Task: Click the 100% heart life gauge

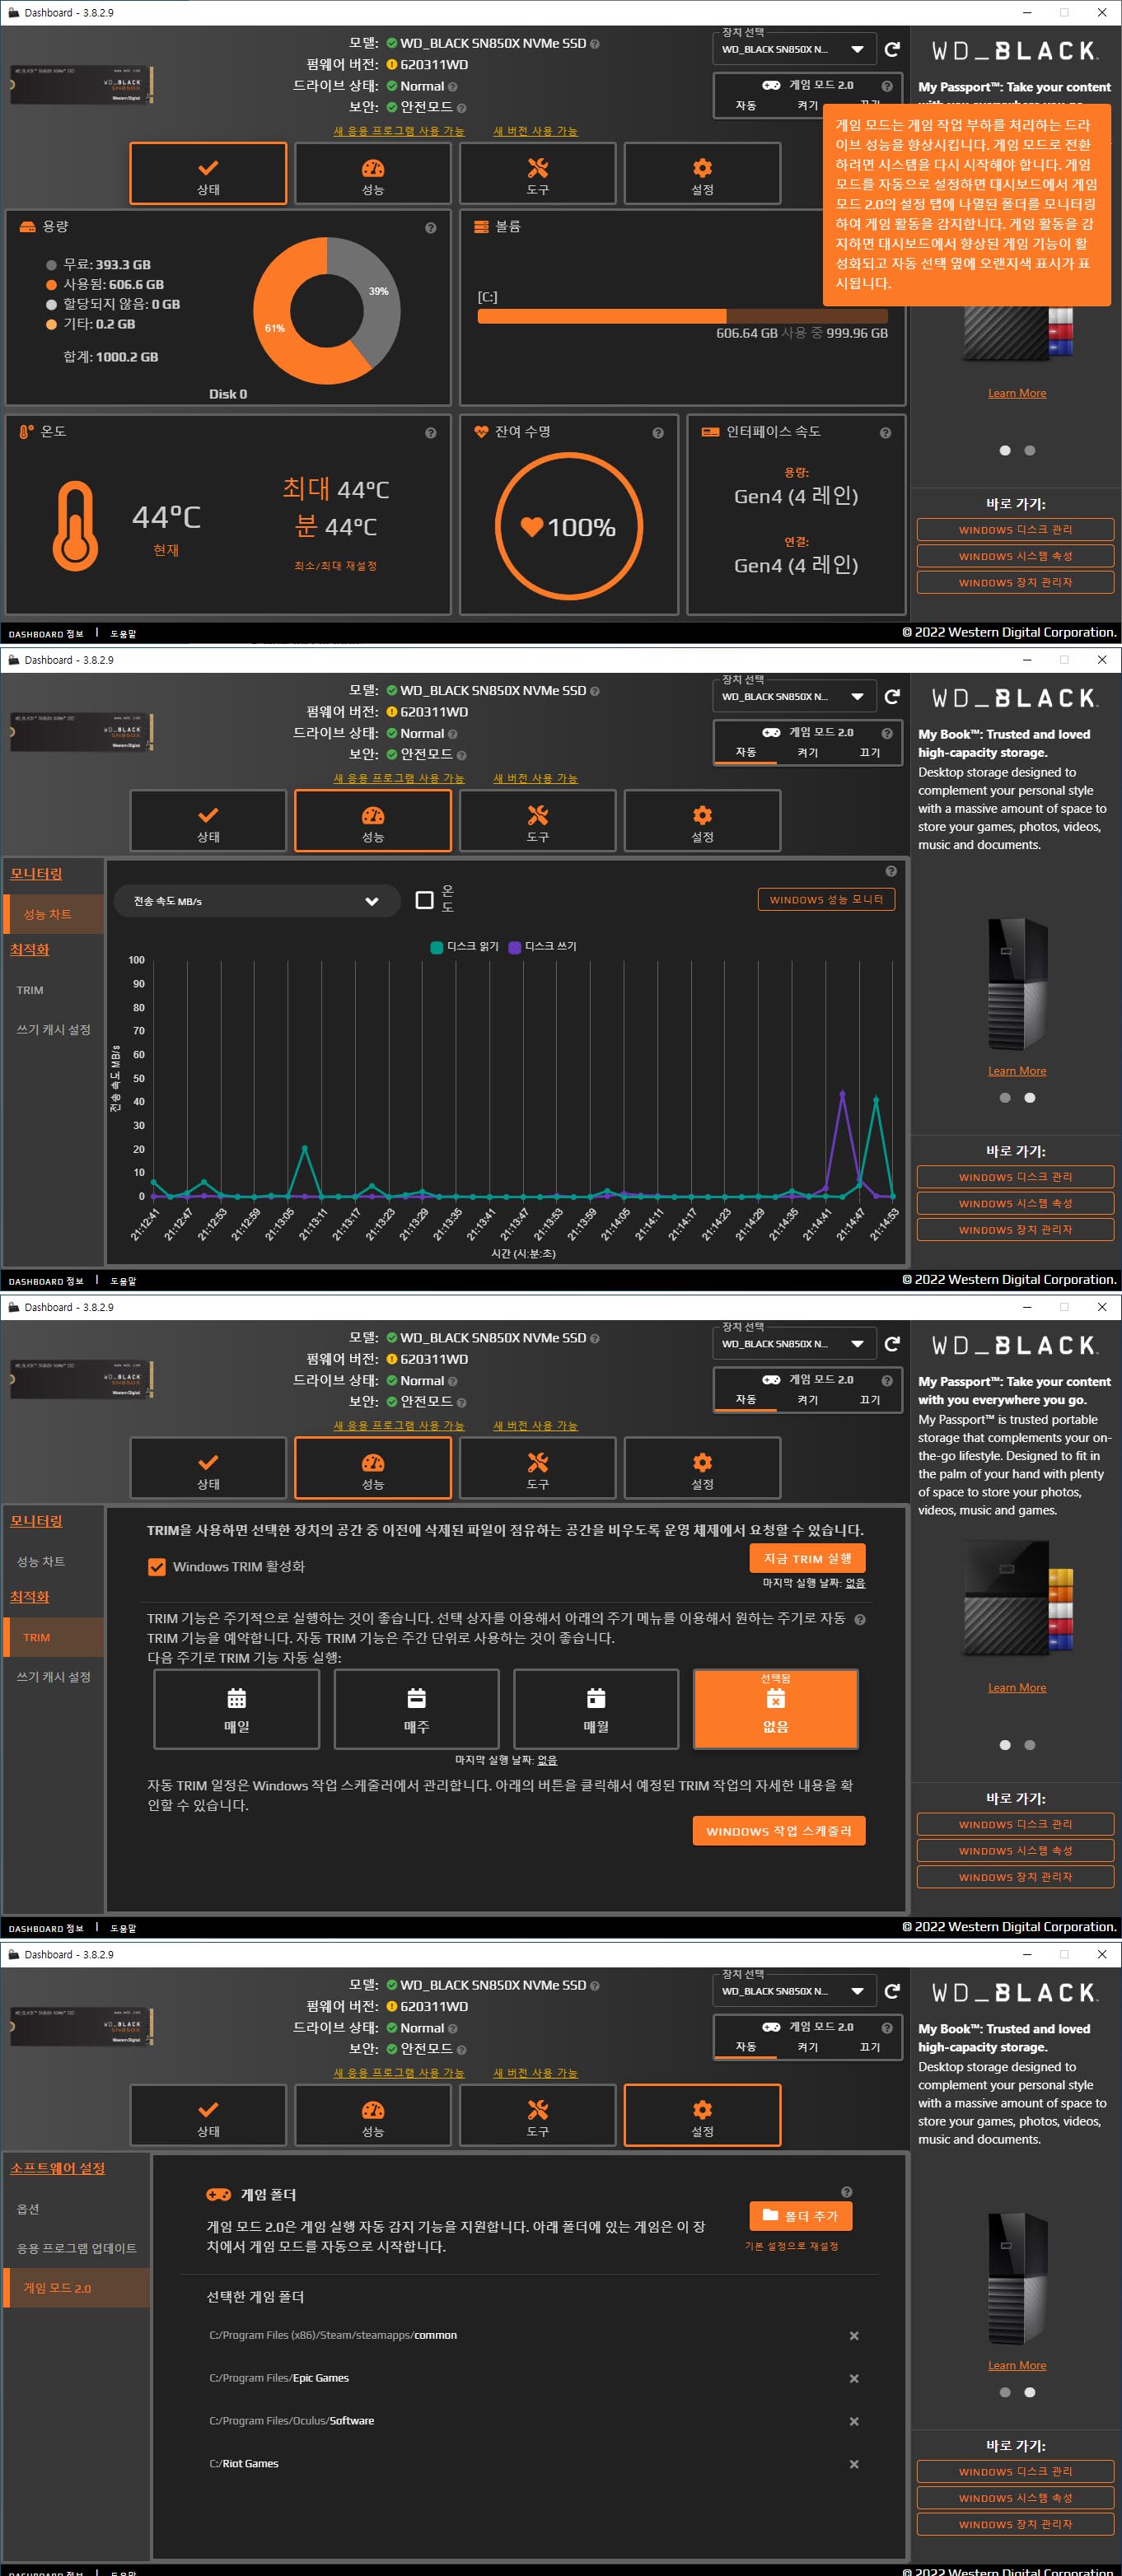Action: pos(568,526)
